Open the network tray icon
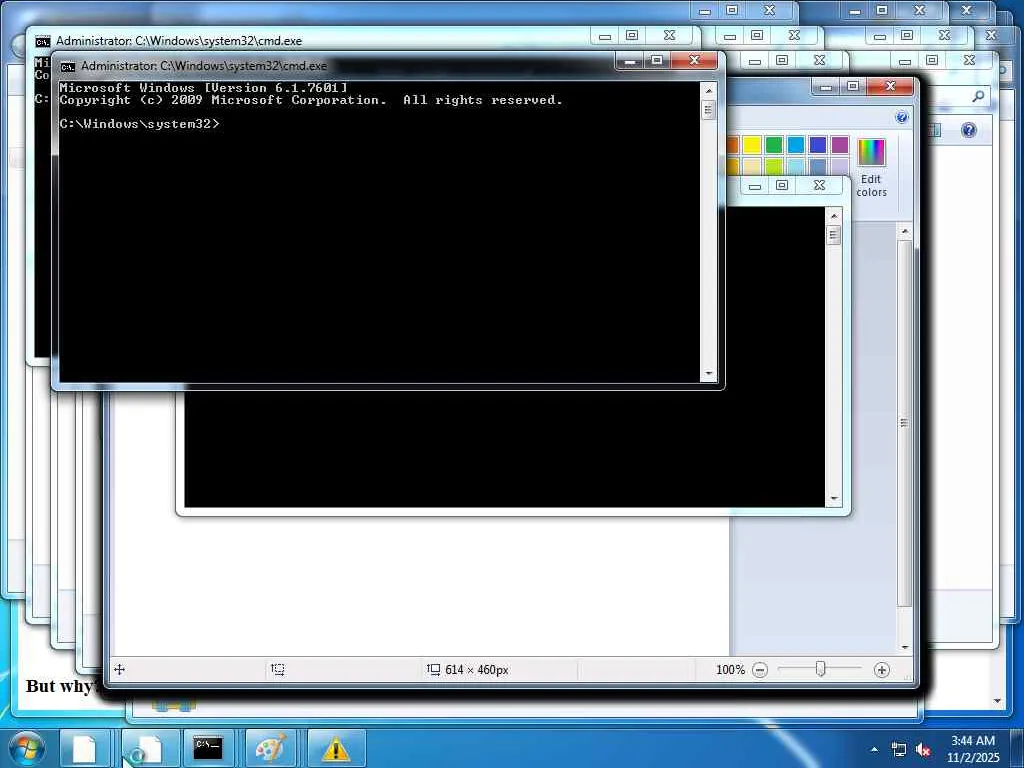This screenshot has height=768, width=1024. point(899,749)
